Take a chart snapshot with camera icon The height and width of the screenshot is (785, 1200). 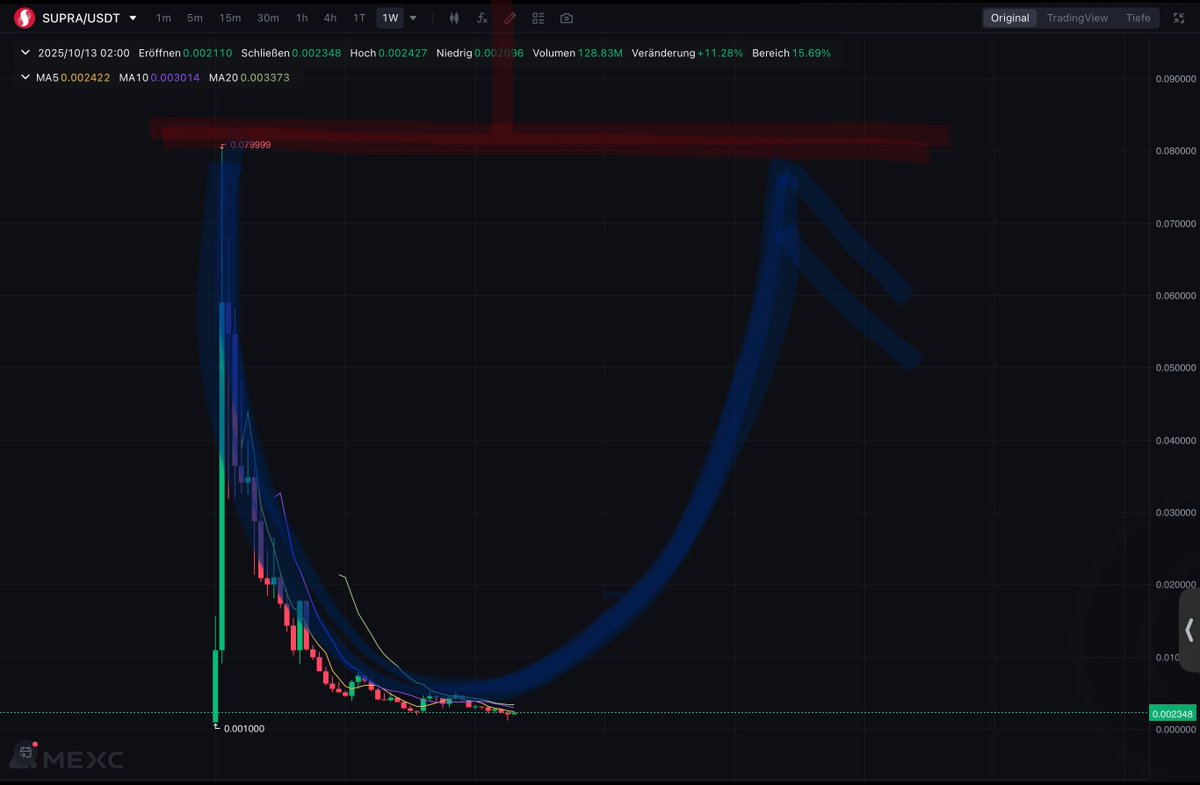567,18
